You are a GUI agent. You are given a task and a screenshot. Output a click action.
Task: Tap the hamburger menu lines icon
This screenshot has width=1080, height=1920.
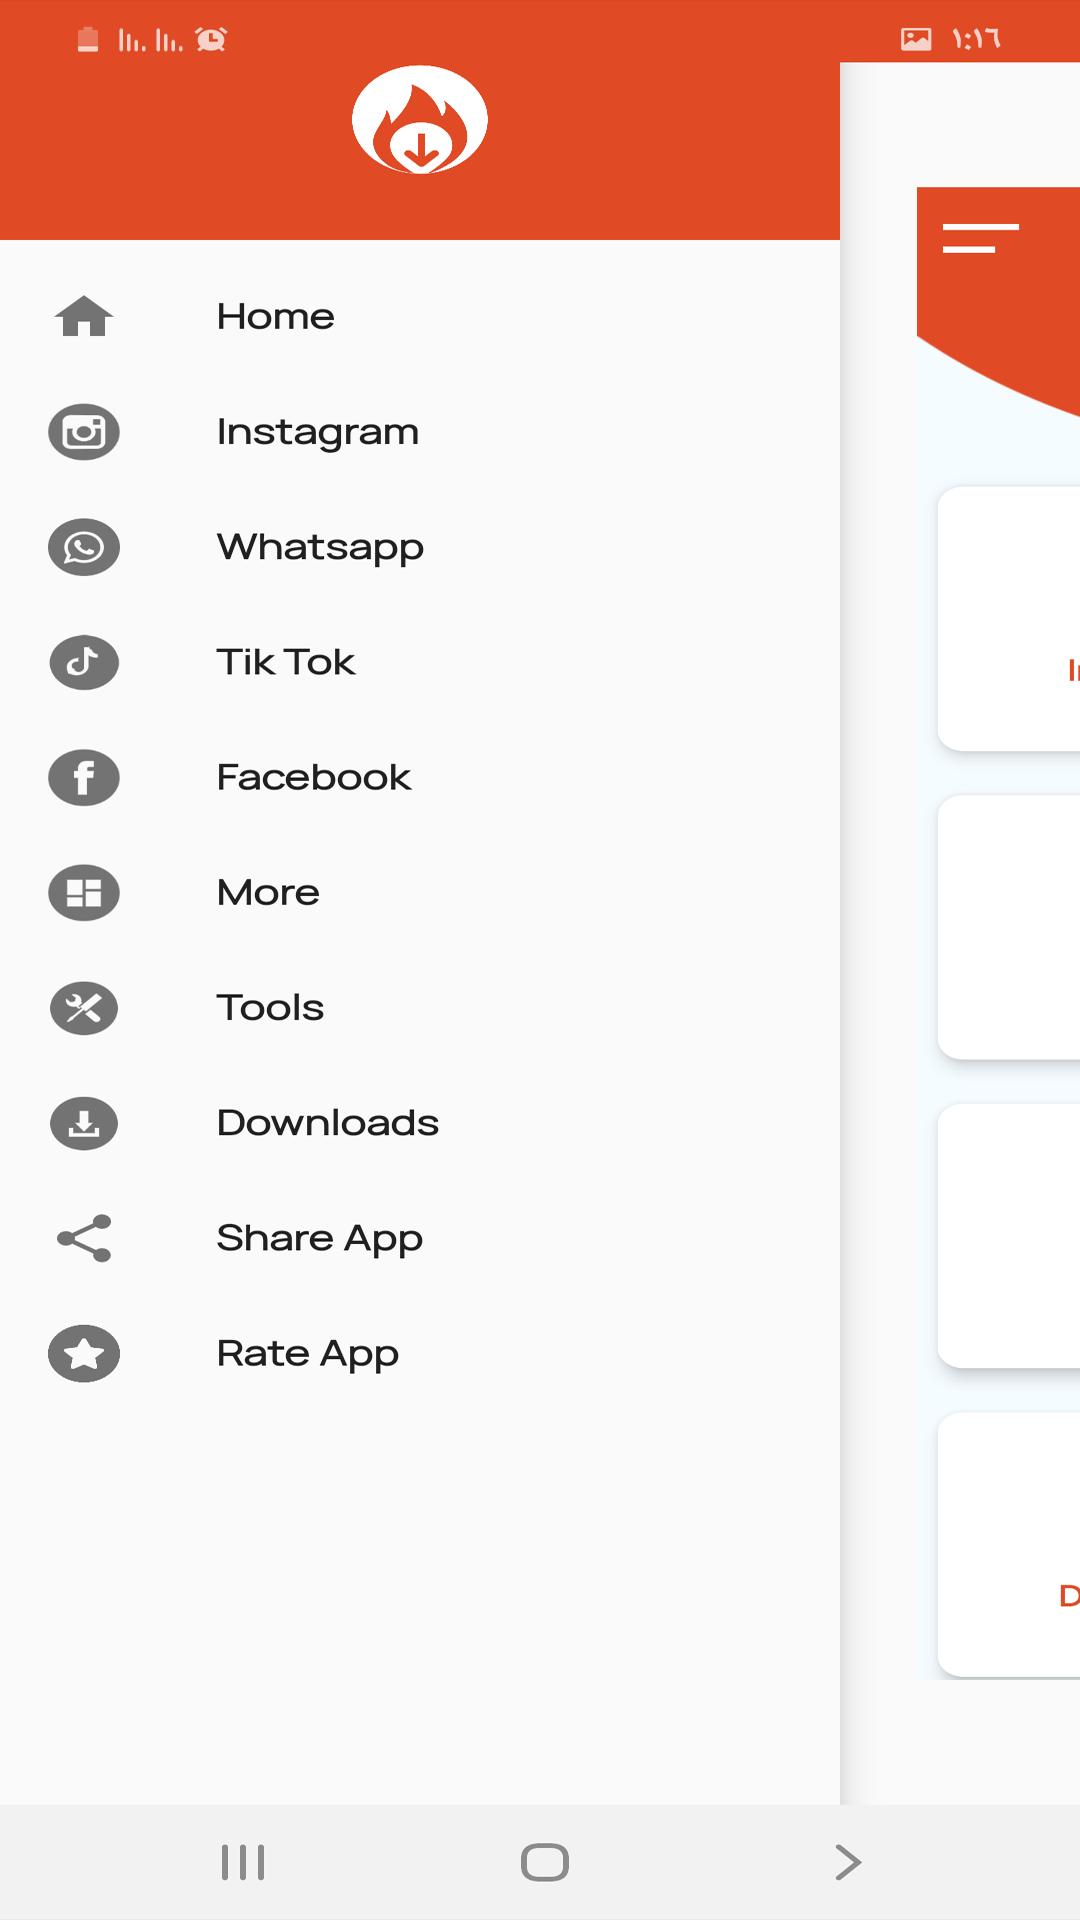click(x=980, y=238)
